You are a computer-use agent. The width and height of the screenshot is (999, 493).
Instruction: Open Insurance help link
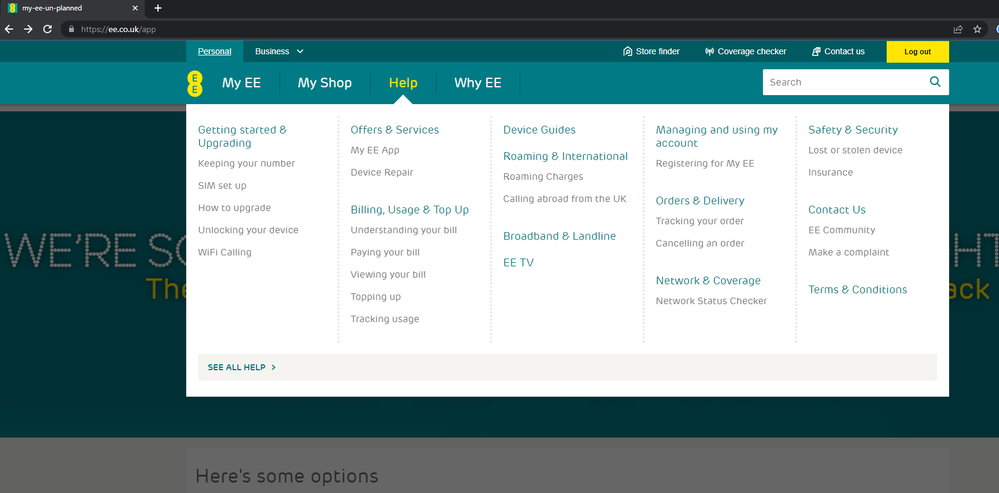(x=831, y=173)
